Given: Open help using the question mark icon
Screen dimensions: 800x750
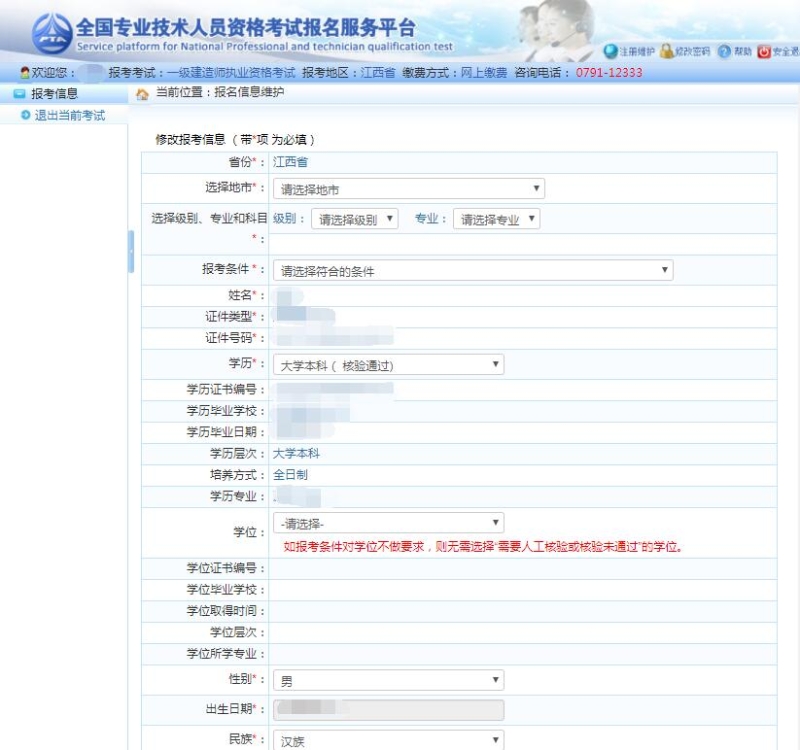Looking at the screenshot, I should click(722, 50).
